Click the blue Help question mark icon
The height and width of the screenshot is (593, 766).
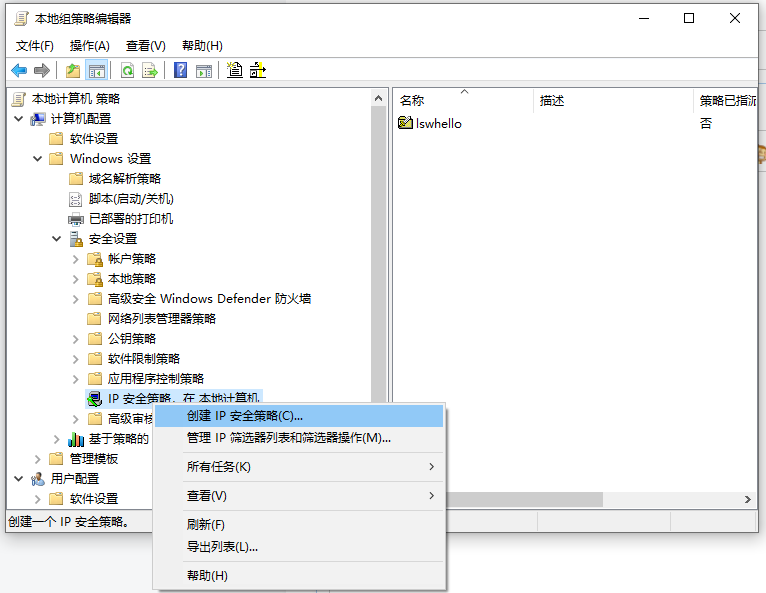[x=180, y=70]
